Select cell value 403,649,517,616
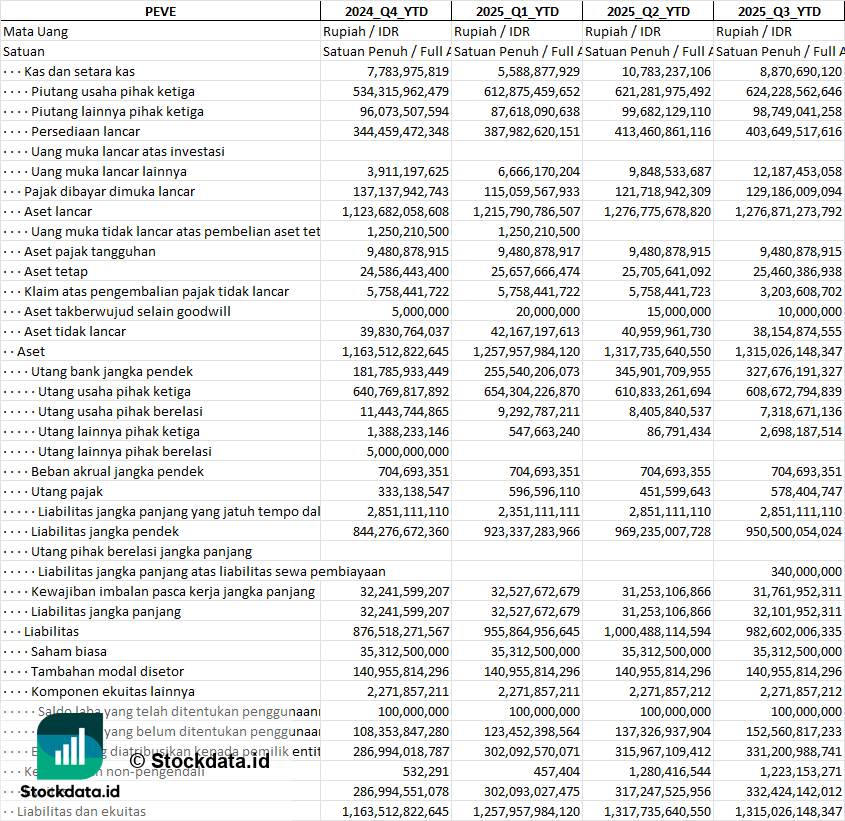Viewport: 845px width, 821px height. click(x=794, y=132)
